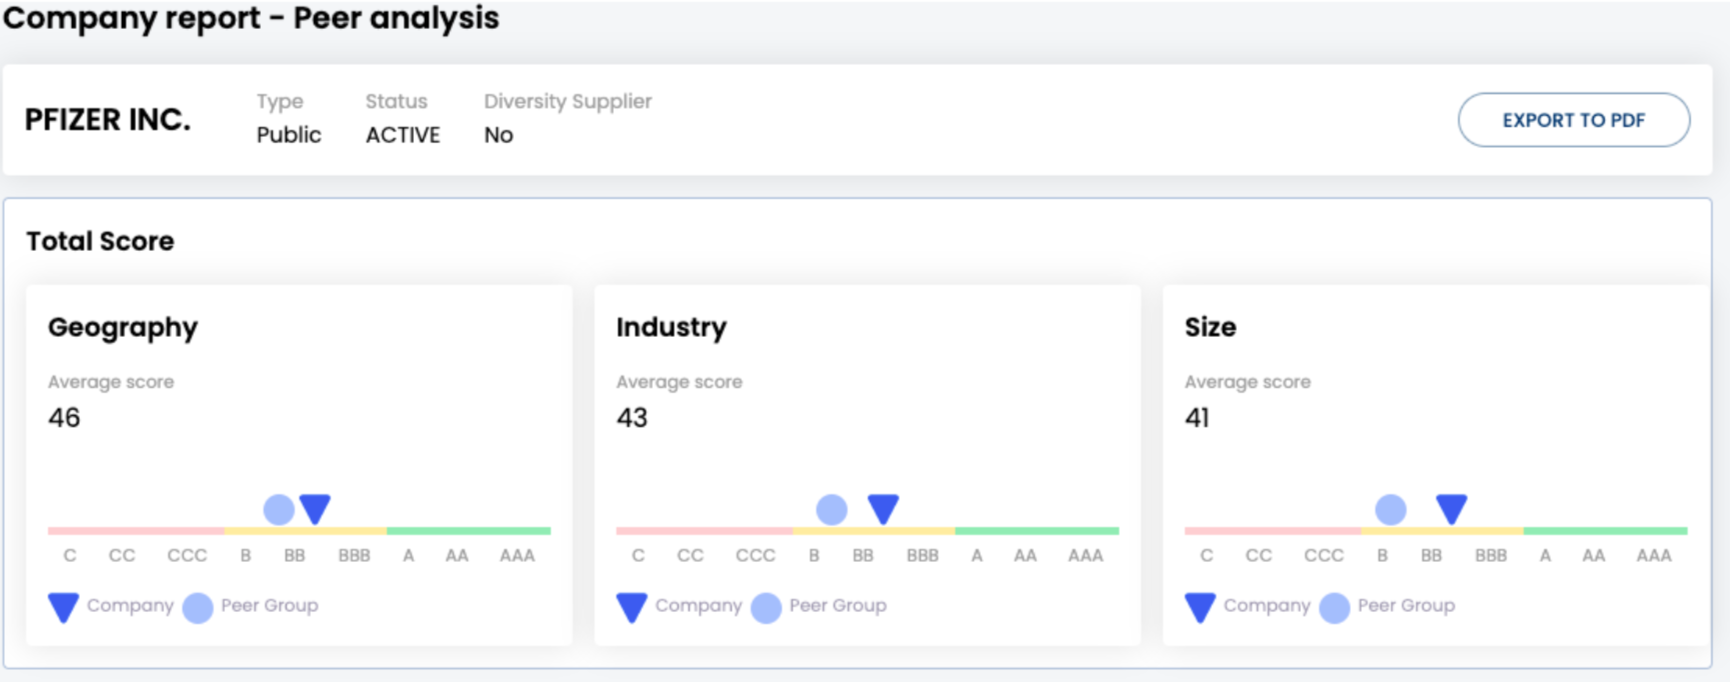Click the Company triangle marker in Size chart

click(1452, 508)
